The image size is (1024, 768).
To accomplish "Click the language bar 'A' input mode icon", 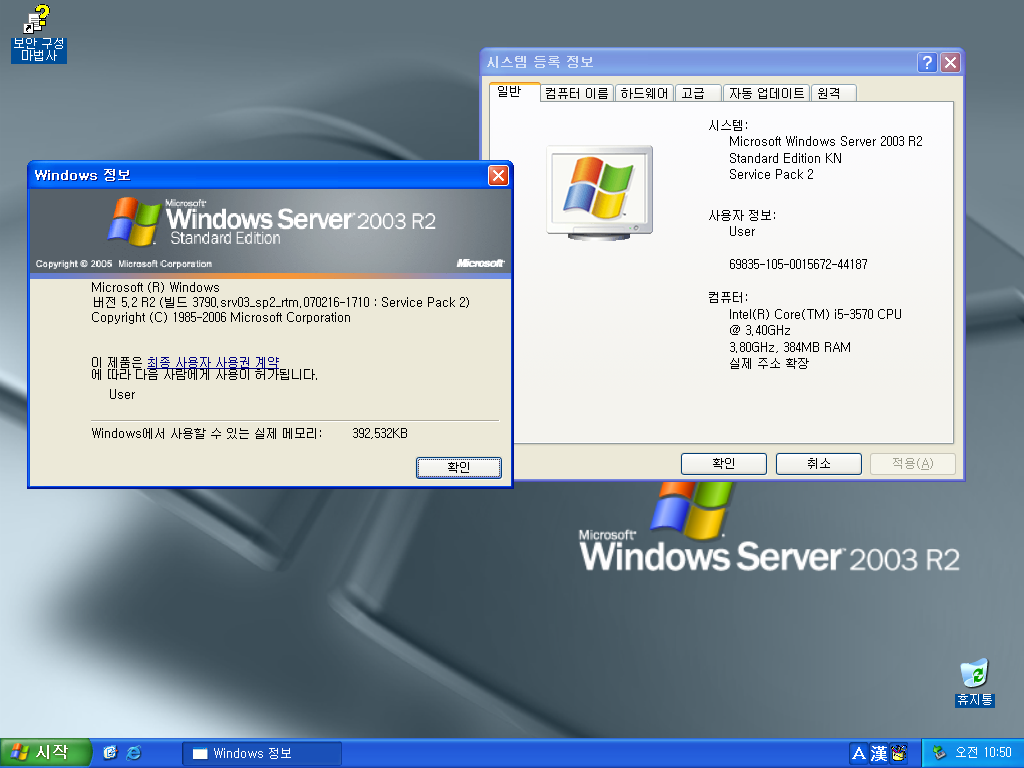I will click(859, 753).
